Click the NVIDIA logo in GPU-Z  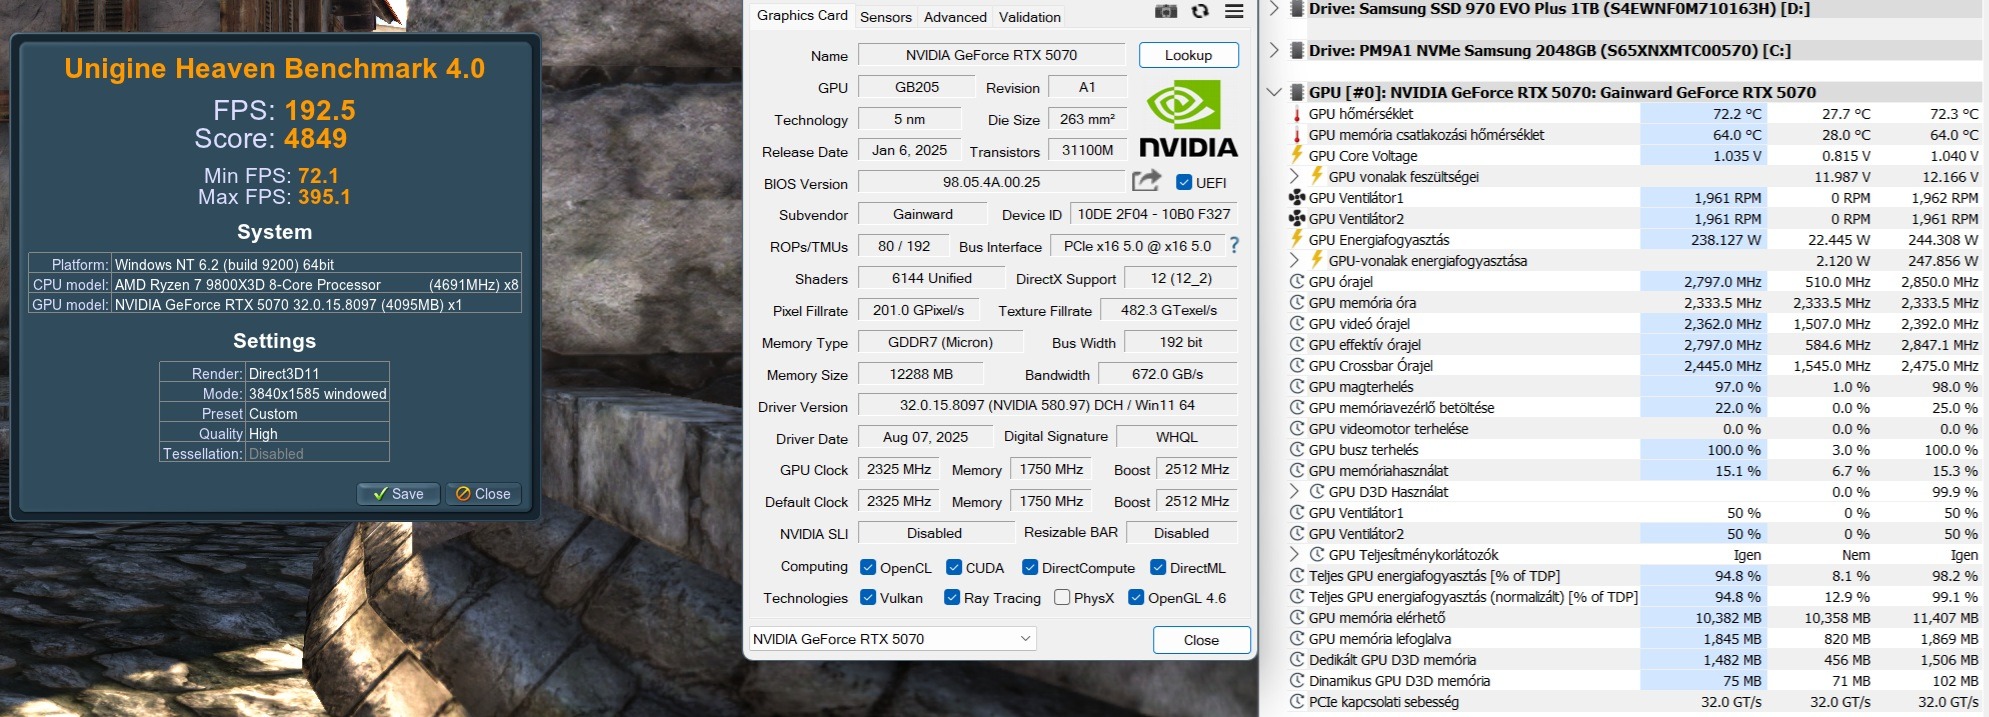pyautogui.click(x=1188, y=119)
